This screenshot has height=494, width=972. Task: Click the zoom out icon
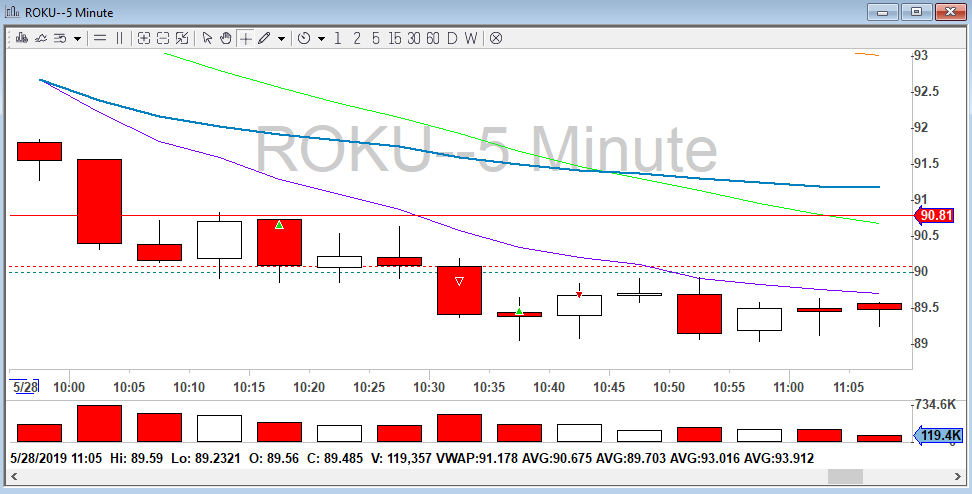click(x=163, y=38)
